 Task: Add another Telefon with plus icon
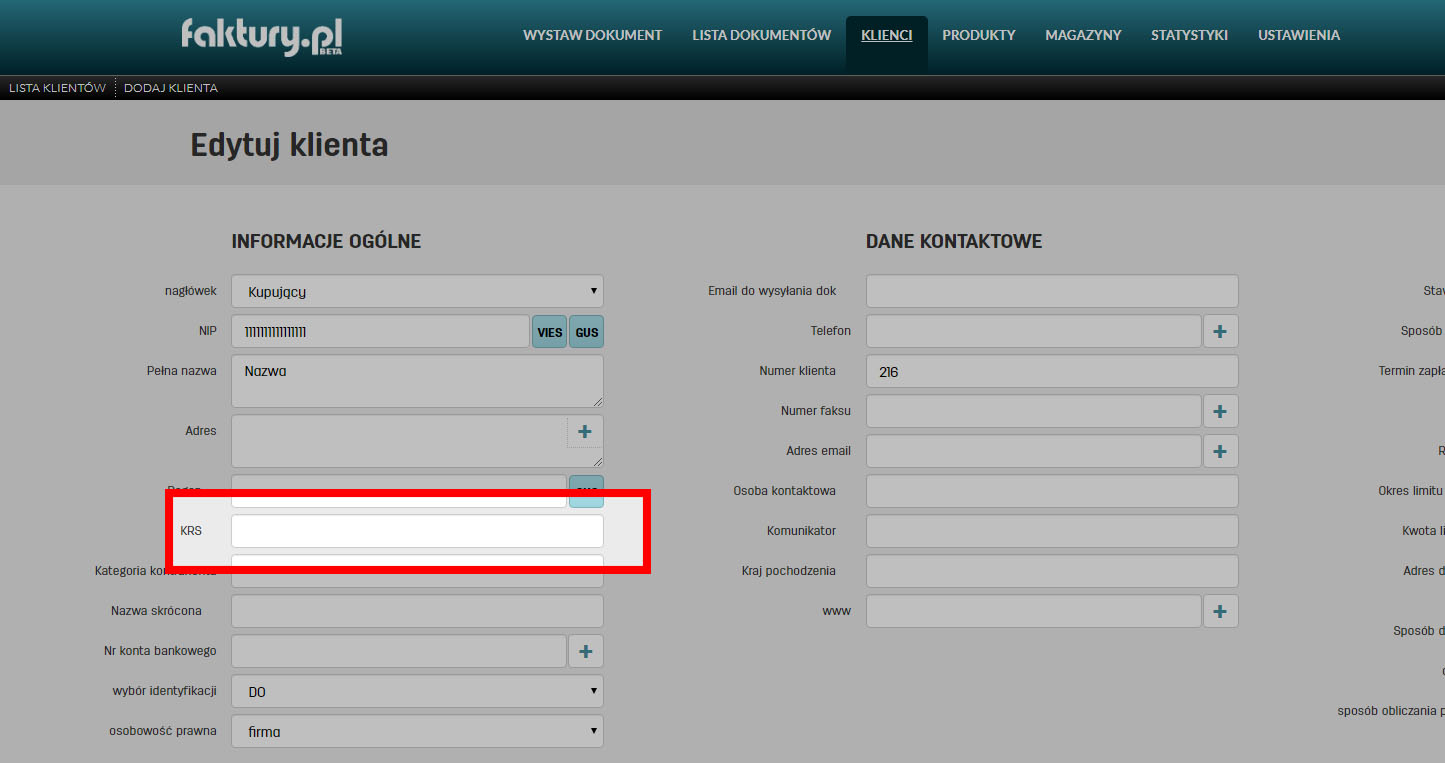[x=1220, y=331]
